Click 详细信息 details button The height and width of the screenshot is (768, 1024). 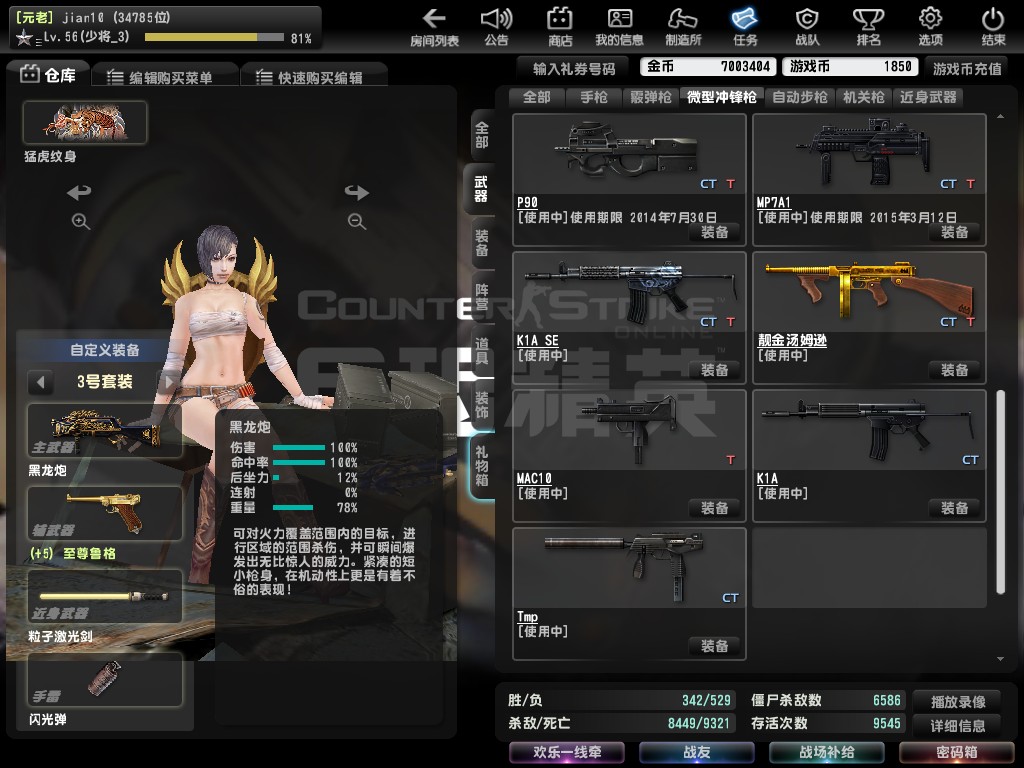pos(958,726)
